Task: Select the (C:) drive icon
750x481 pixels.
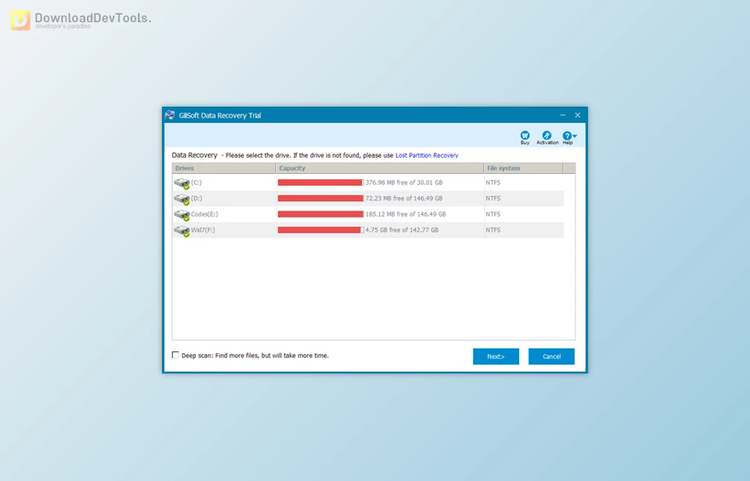Action: [182, 183]
